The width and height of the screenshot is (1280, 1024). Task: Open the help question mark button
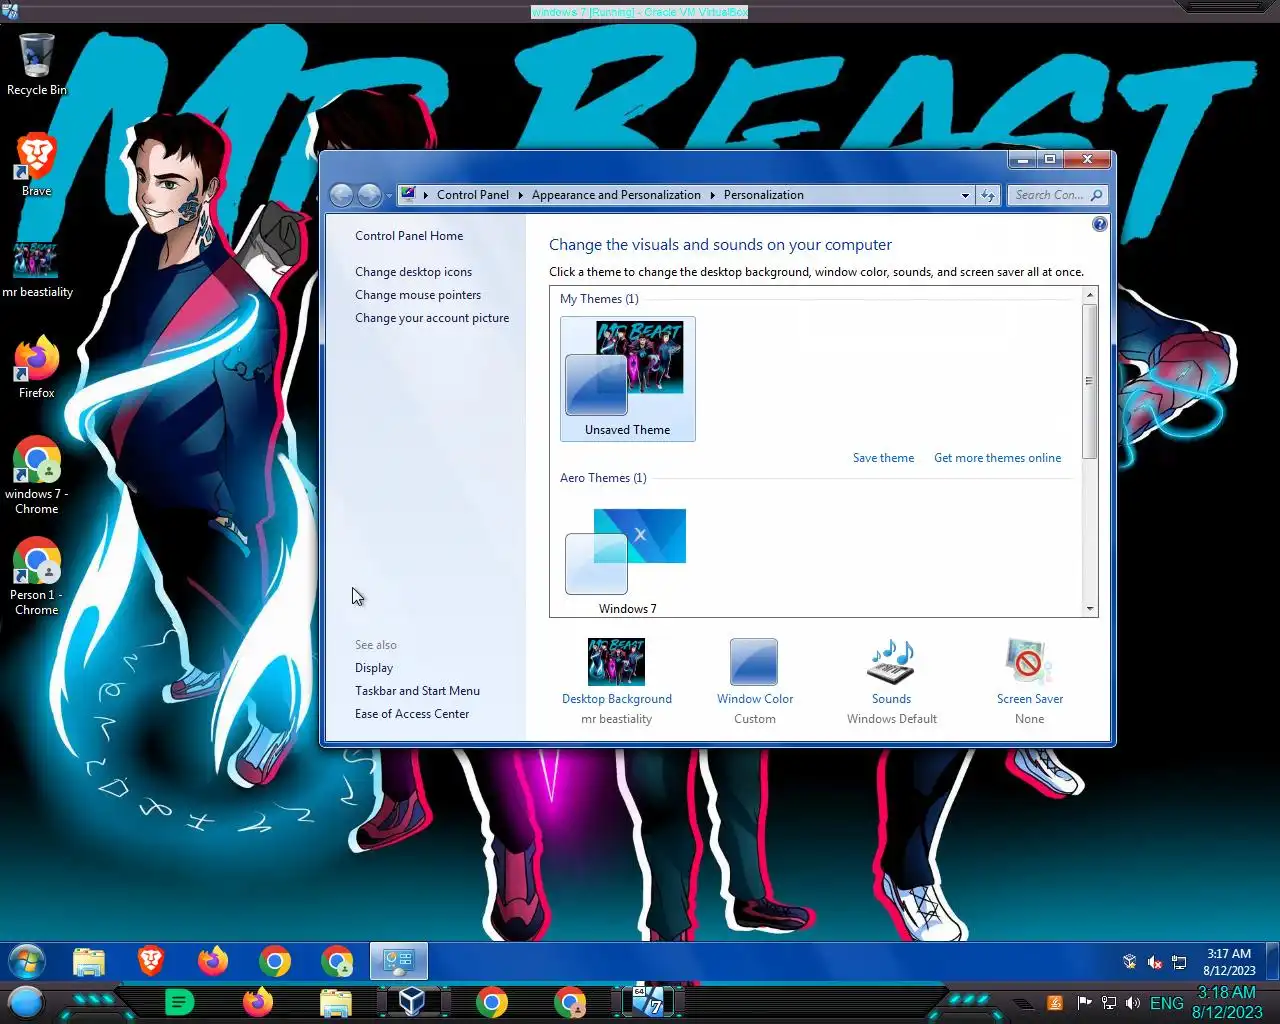point(1100,224)
